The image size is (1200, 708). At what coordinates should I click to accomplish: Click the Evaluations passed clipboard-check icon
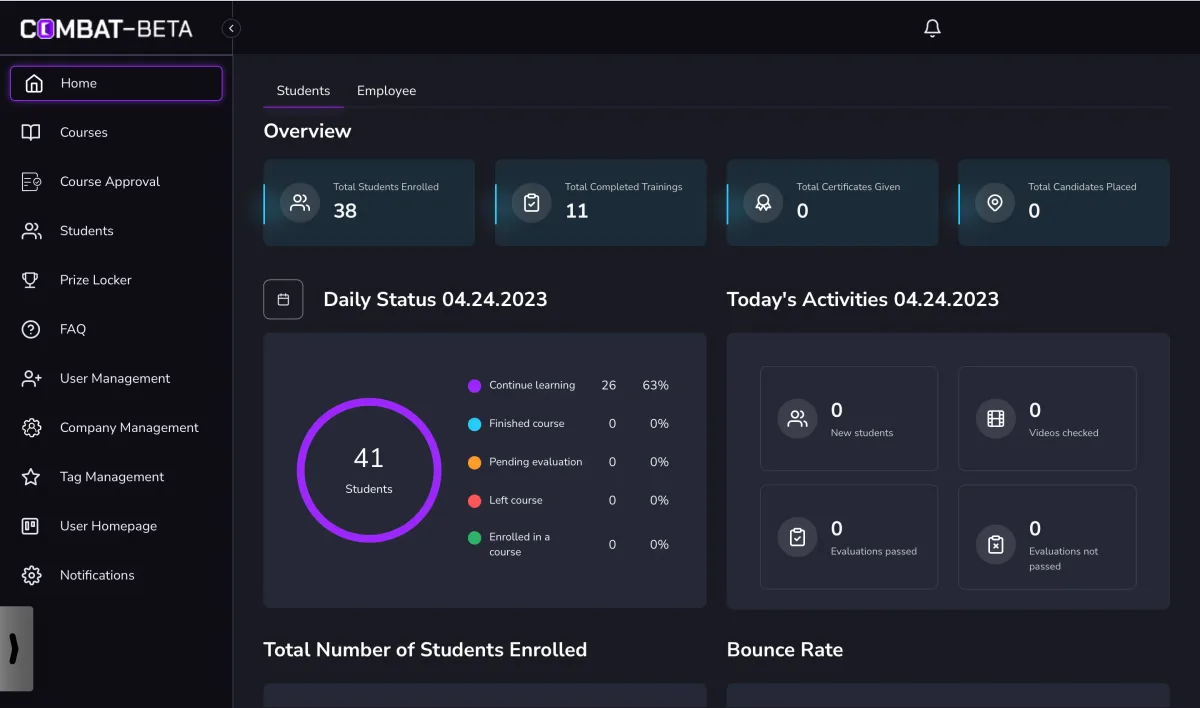tap(797, 537)
